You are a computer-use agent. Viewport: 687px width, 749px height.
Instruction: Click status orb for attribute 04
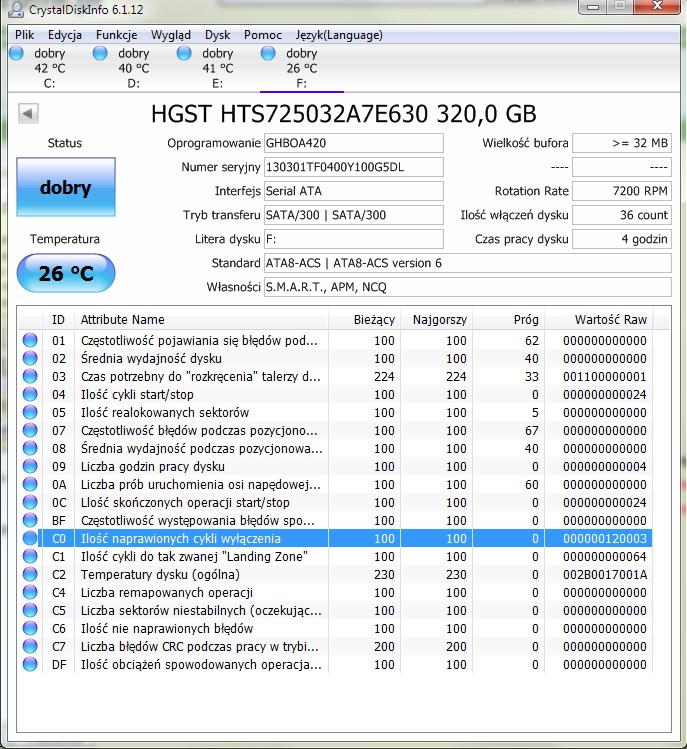coord(30,394)
